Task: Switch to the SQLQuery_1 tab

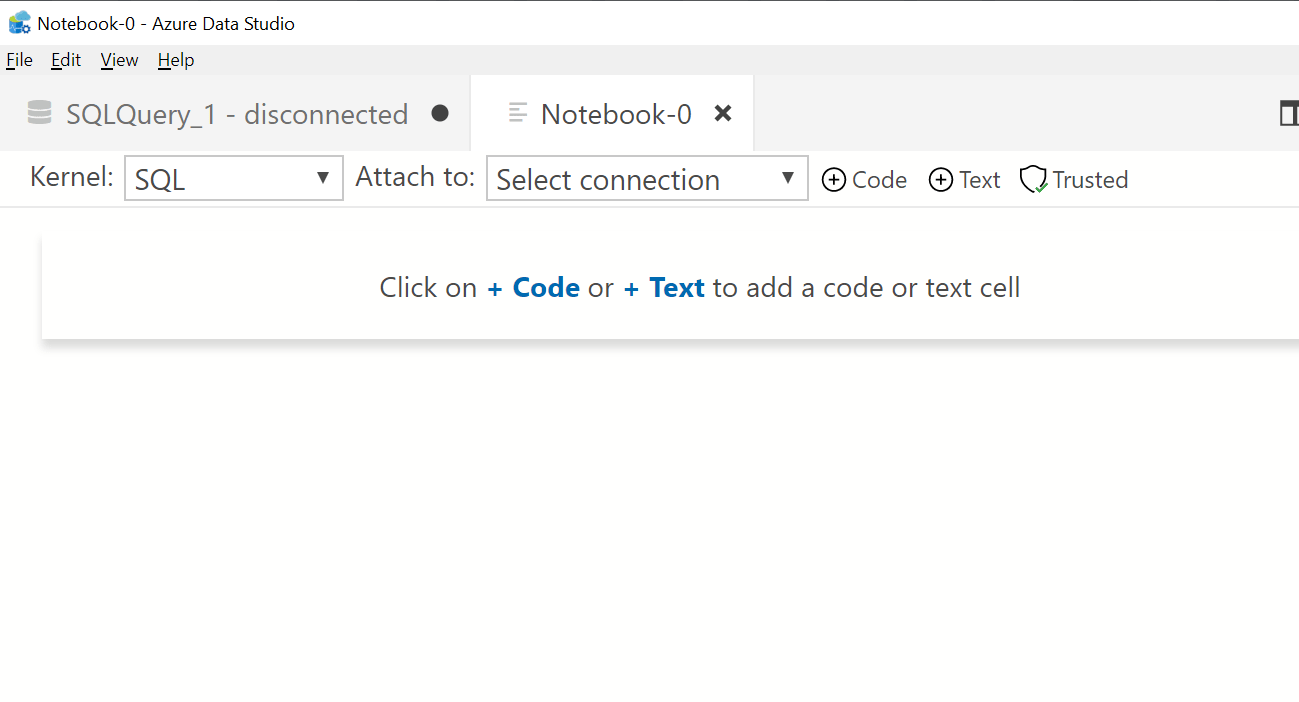Action: (x=237, y=114)
